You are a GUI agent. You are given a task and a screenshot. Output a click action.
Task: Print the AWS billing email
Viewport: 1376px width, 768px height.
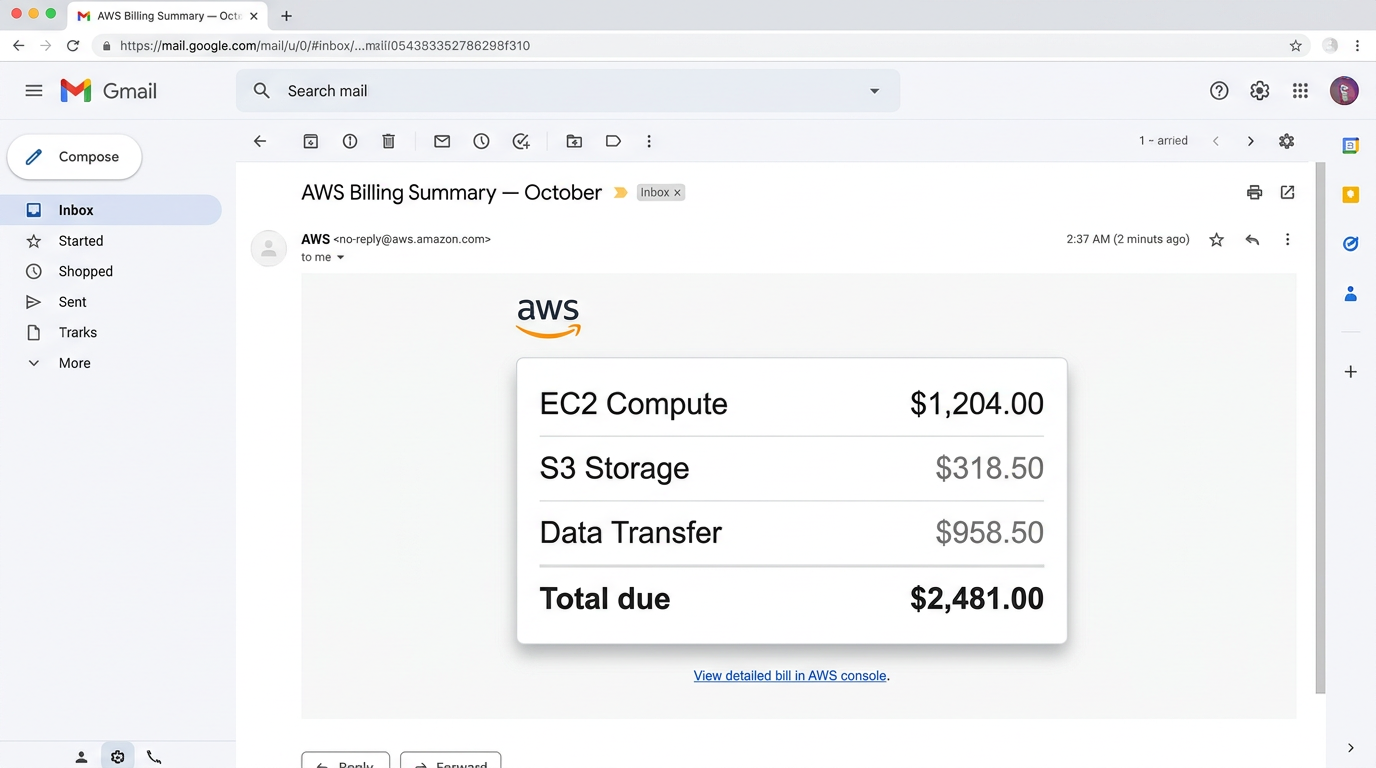(1254, 192)
